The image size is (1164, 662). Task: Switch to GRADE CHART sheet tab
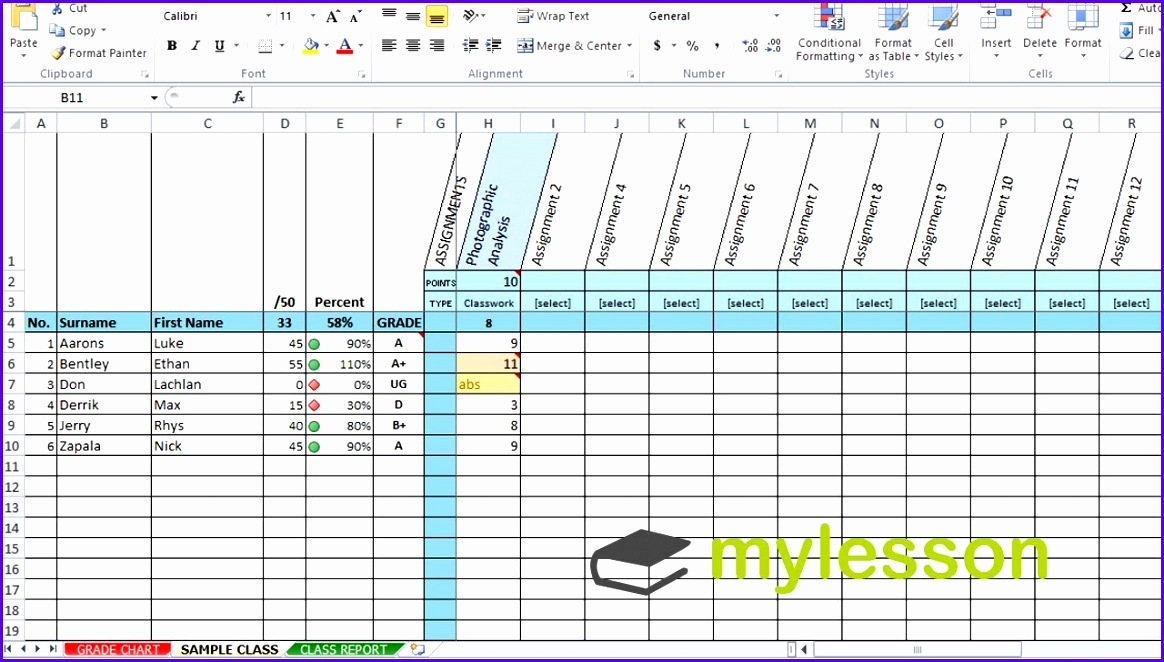[118, 649]
